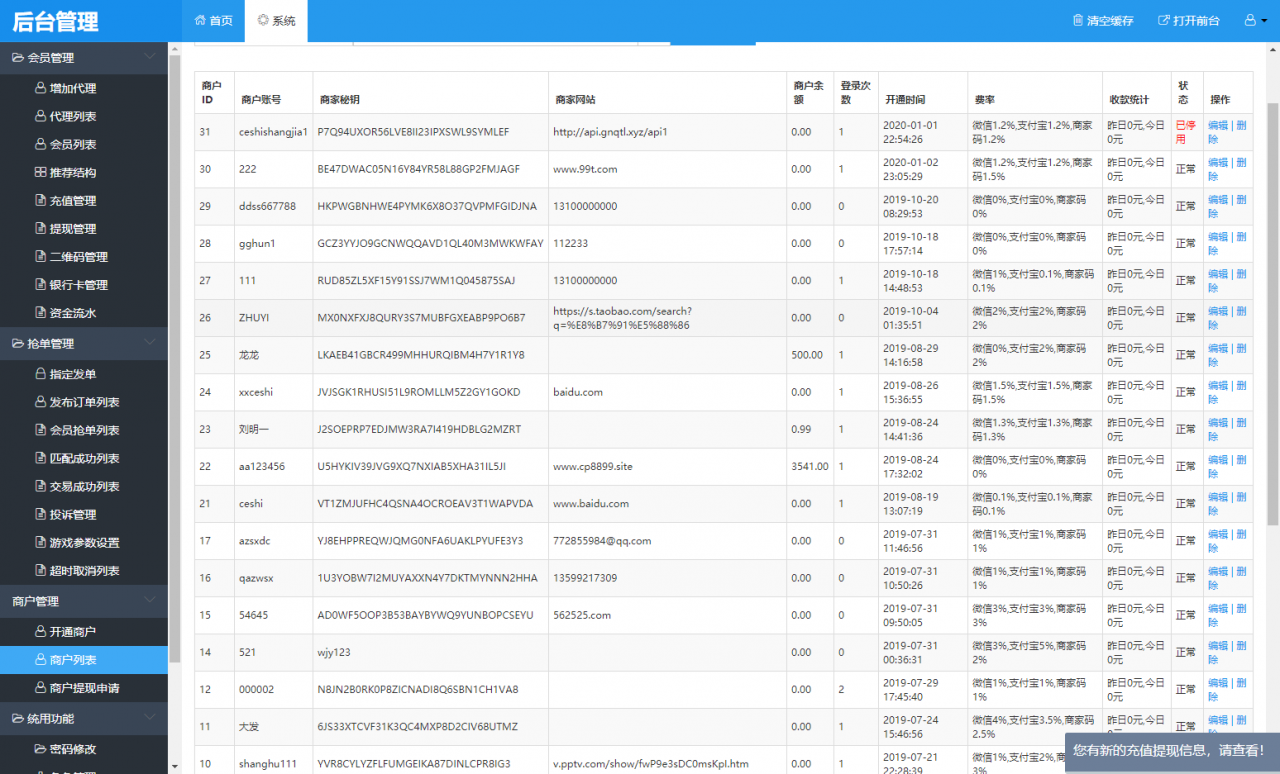Screen dimensions: 1280x774
Task: Click the 密码修改 folder icon
Action: tap(40, 749)
